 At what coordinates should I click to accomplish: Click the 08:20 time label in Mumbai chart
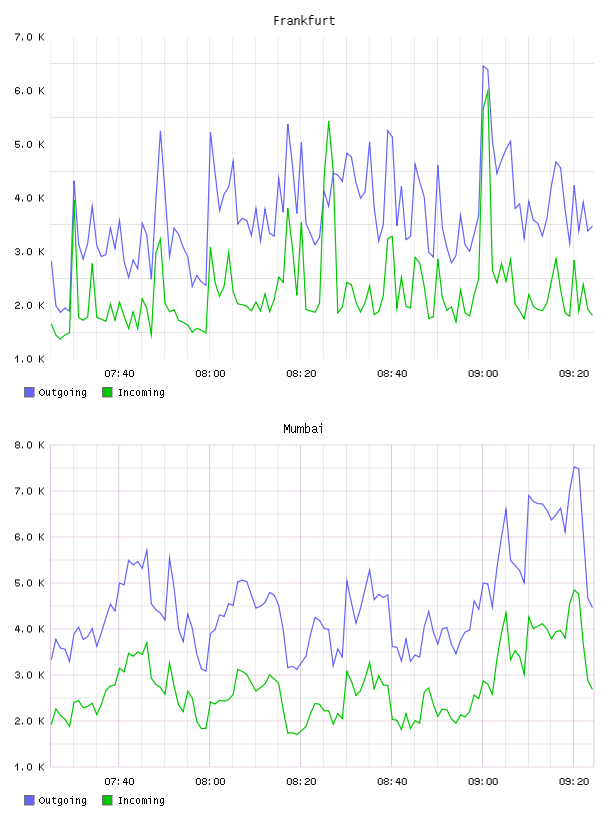[x=301, y=782]
